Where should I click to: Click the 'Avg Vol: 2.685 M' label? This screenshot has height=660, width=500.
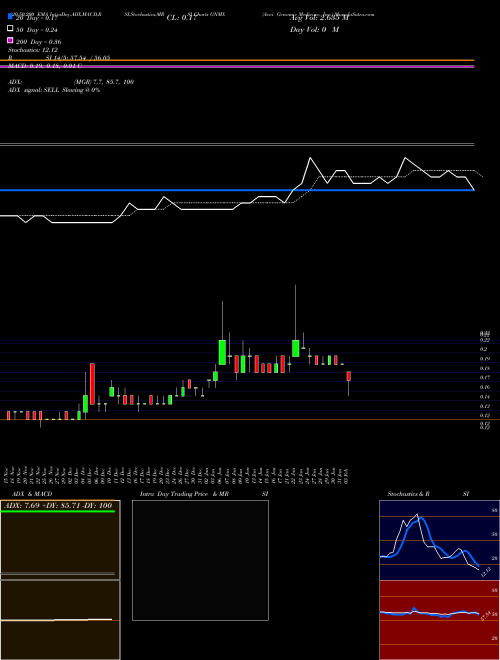(319, 18)
